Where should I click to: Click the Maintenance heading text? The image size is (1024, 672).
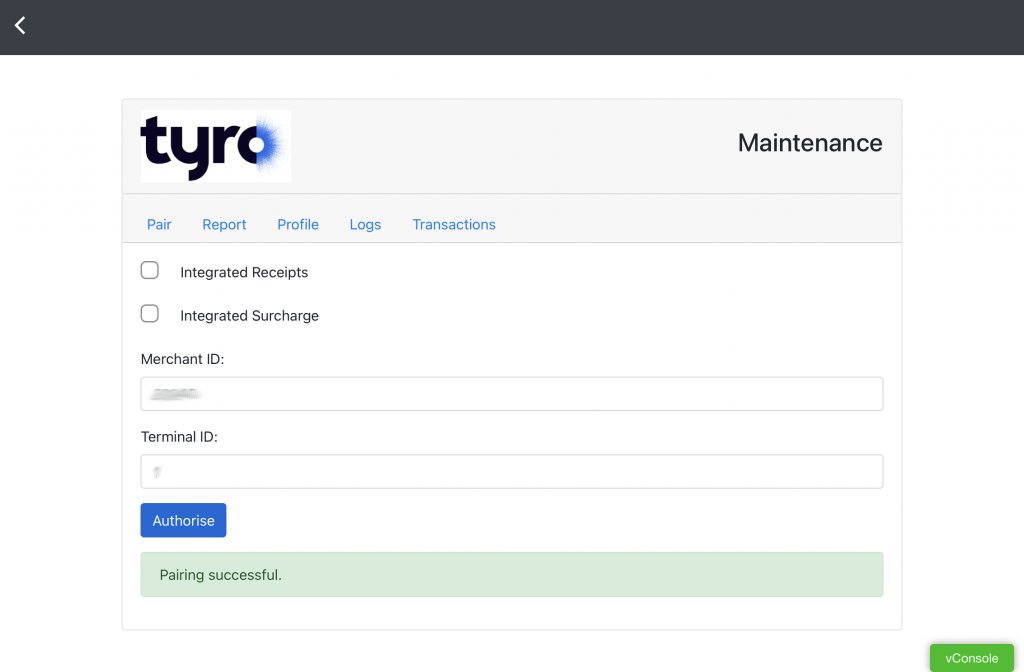[810, 143]
